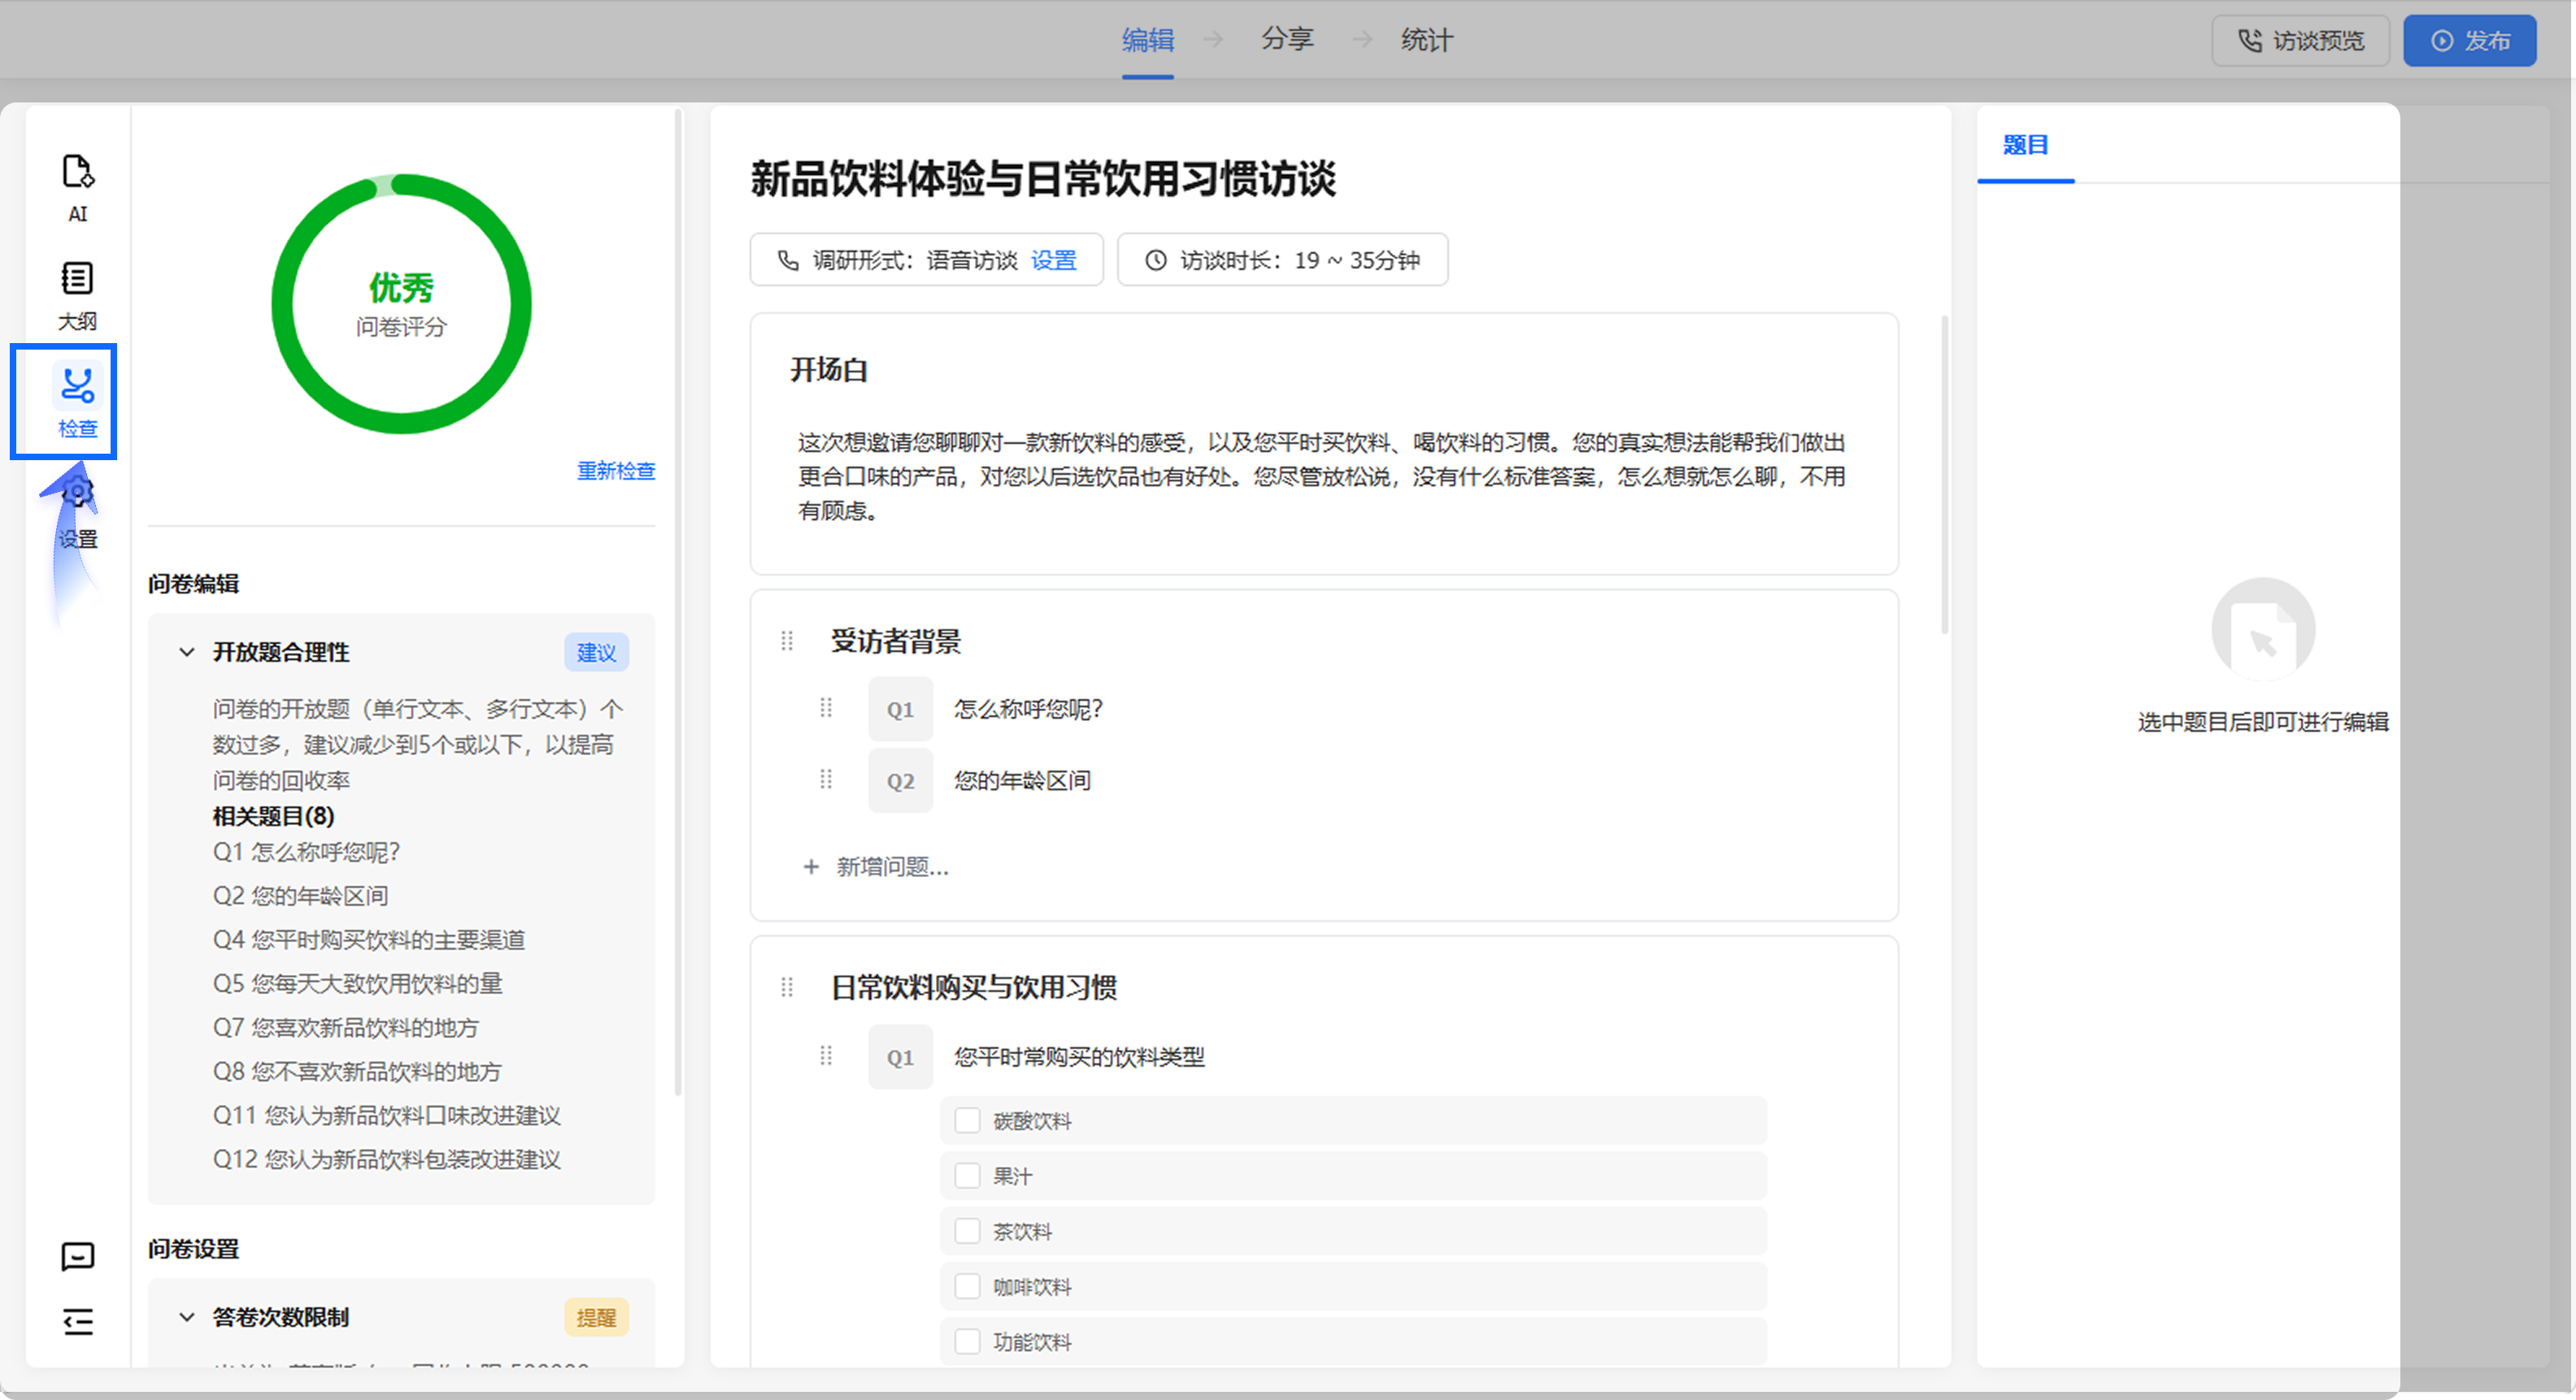Open the 设置 link for 调研形式

pos(1054,261)
